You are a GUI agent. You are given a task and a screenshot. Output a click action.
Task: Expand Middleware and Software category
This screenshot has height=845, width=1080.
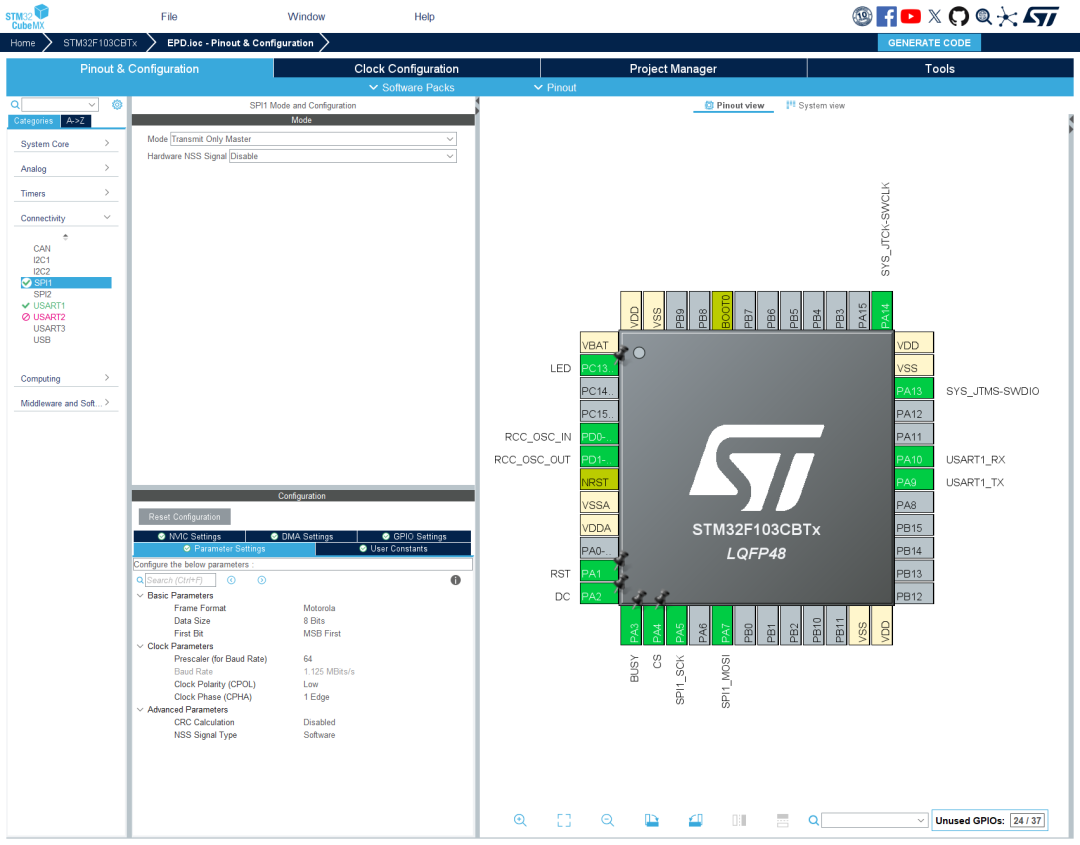(65, 403)
